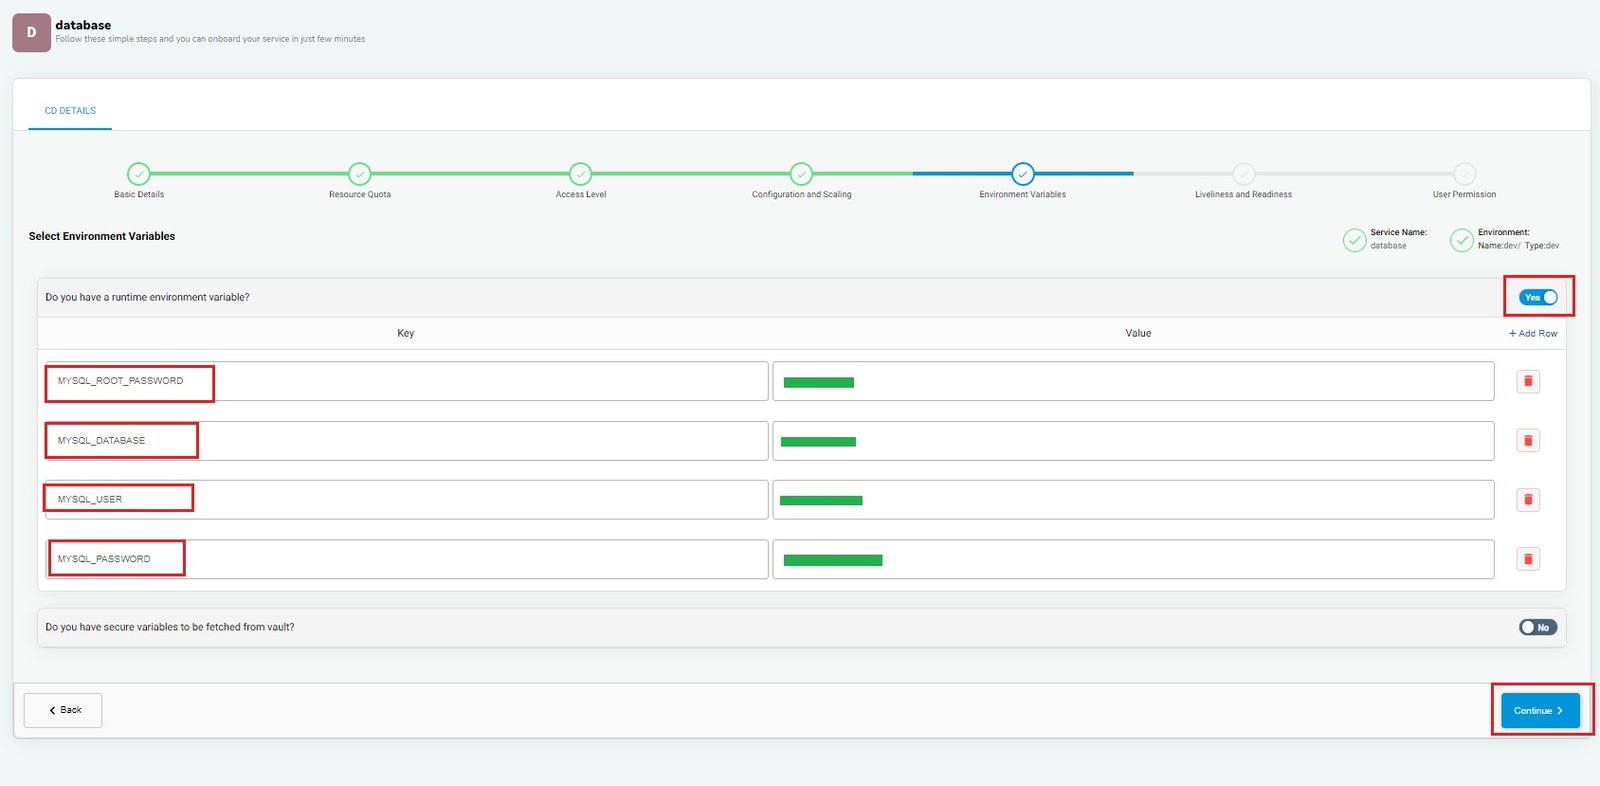This screenshot has width=1600, height=786.
Task: Select the User Permission step
Action: point(1464,174)
